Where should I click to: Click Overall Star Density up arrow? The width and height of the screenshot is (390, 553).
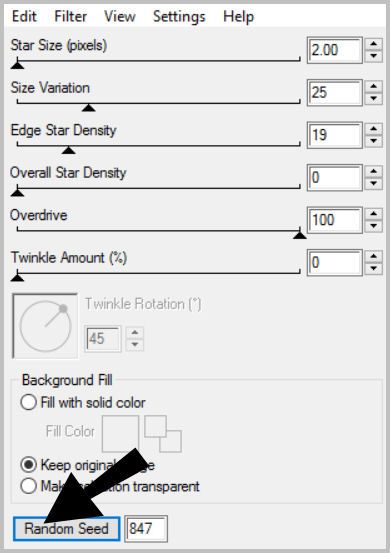374,172
